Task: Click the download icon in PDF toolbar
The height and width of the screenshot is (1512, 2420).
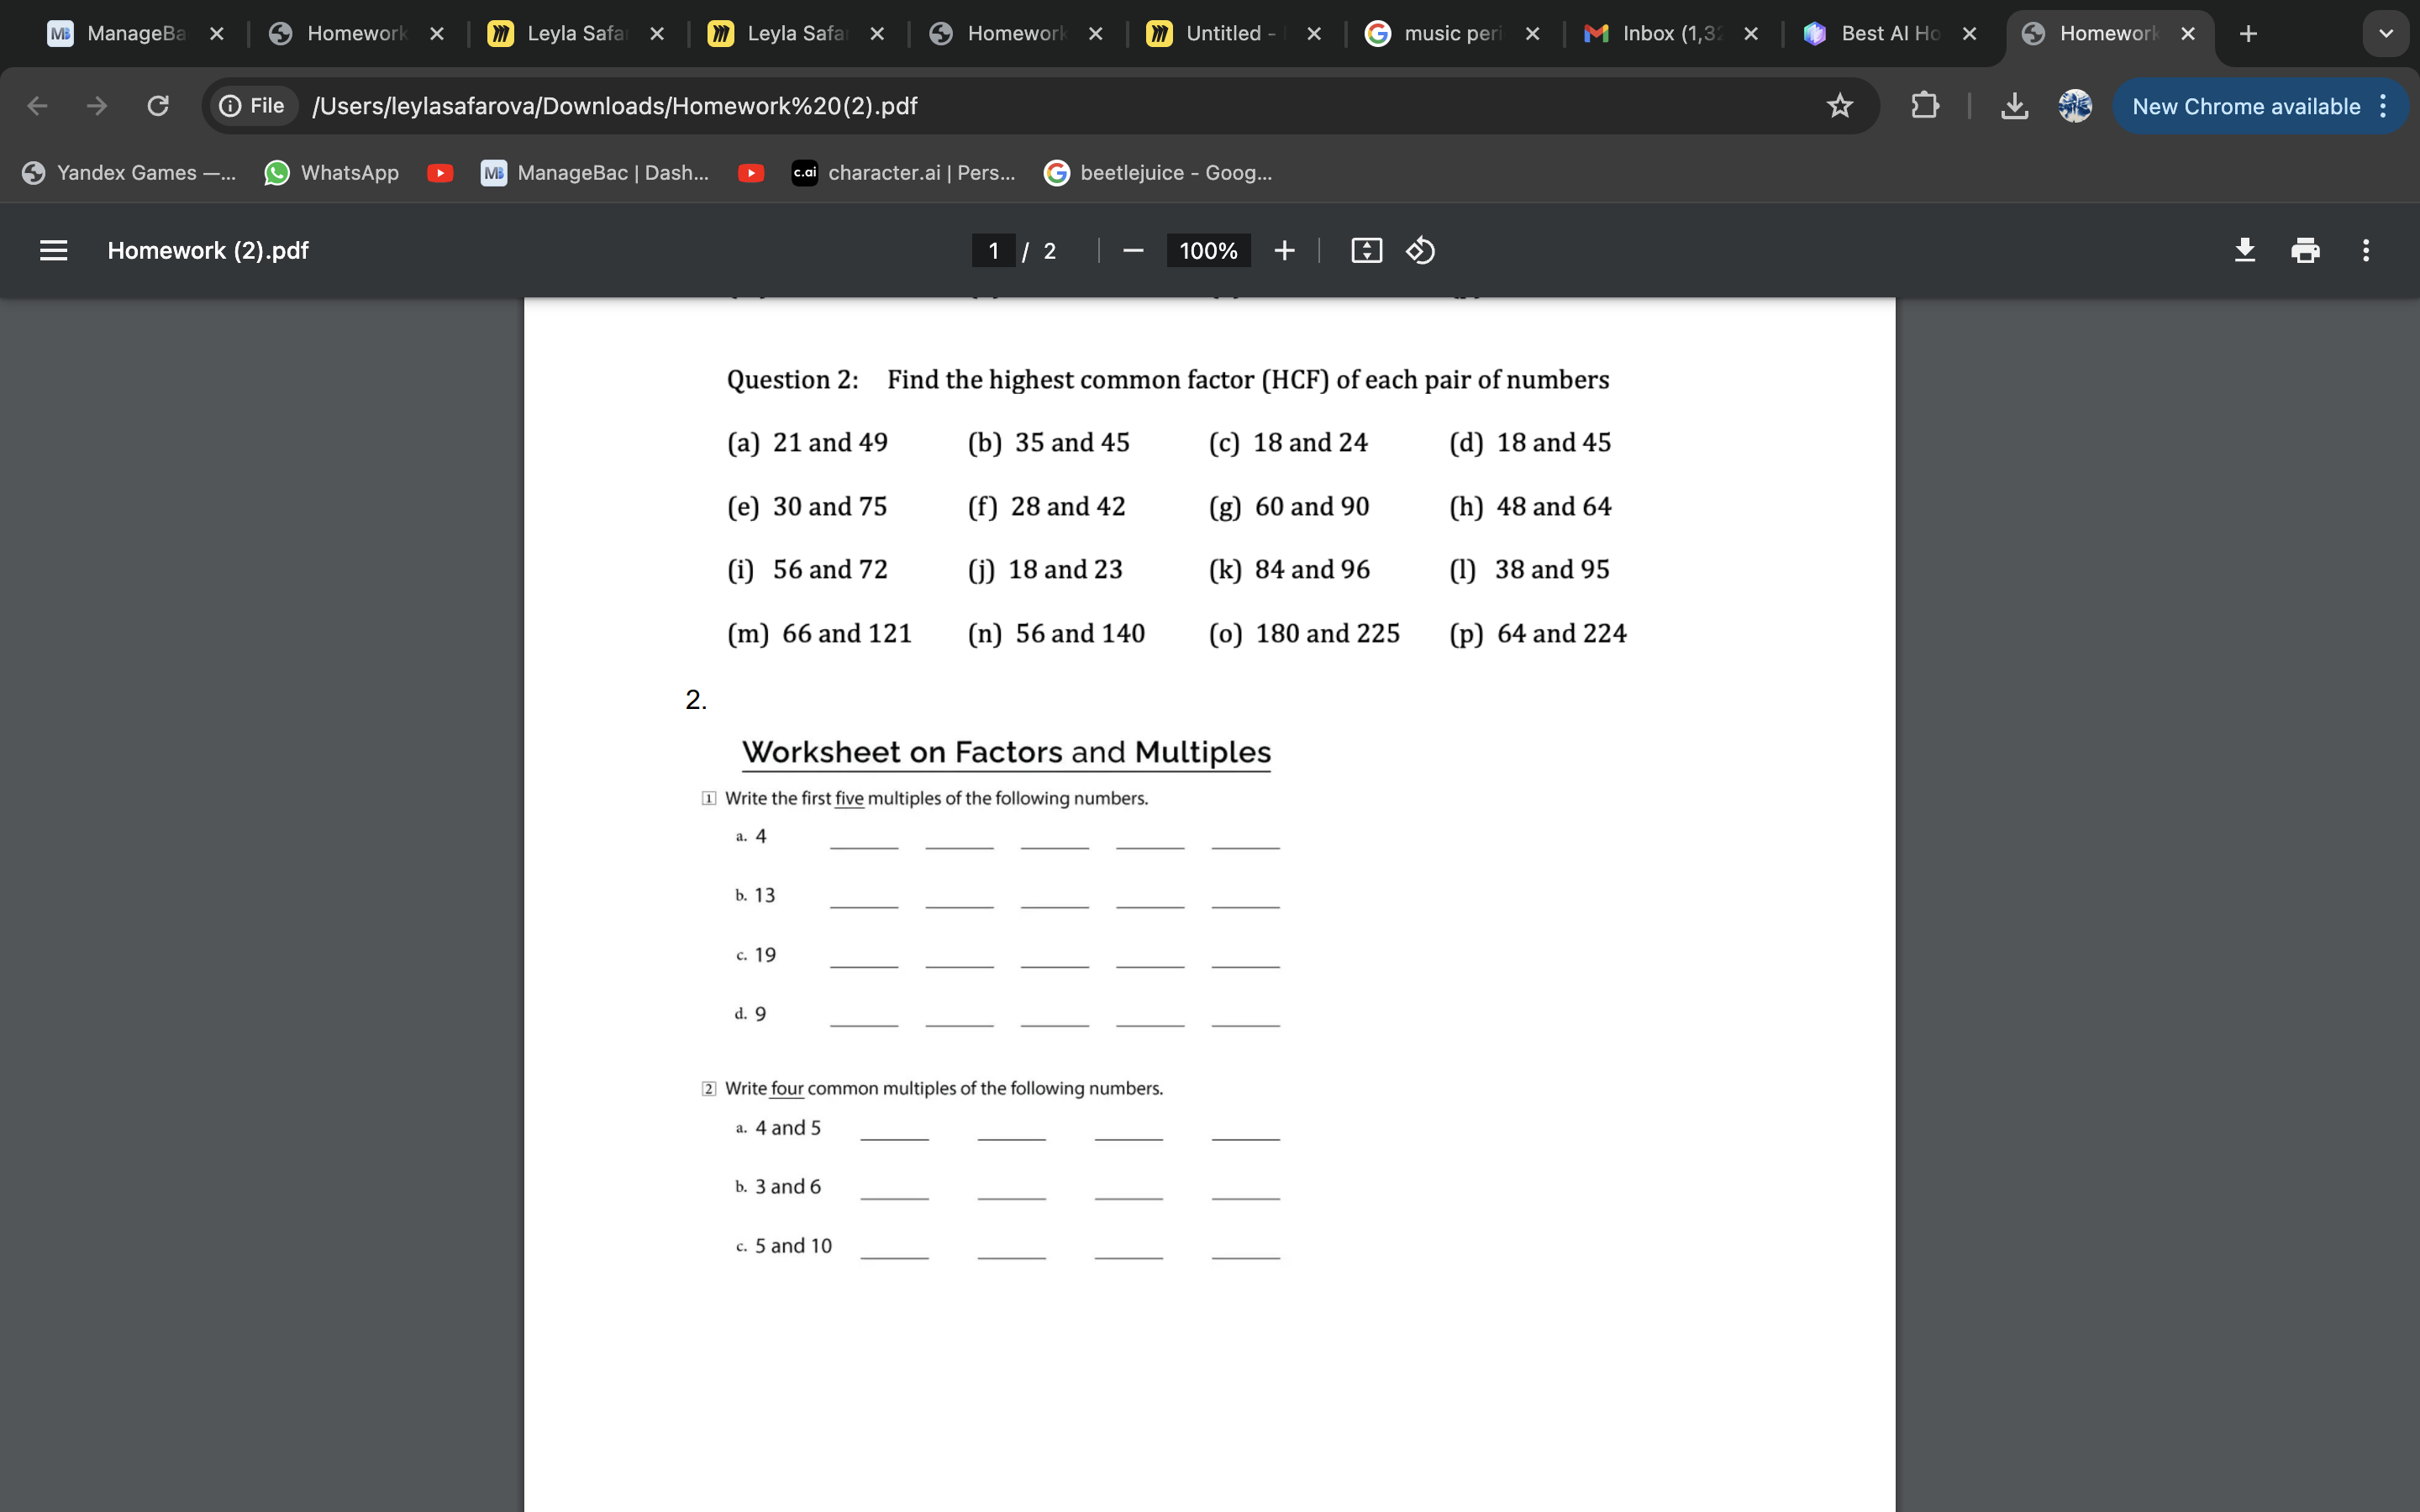Action: click(2244, 249)
